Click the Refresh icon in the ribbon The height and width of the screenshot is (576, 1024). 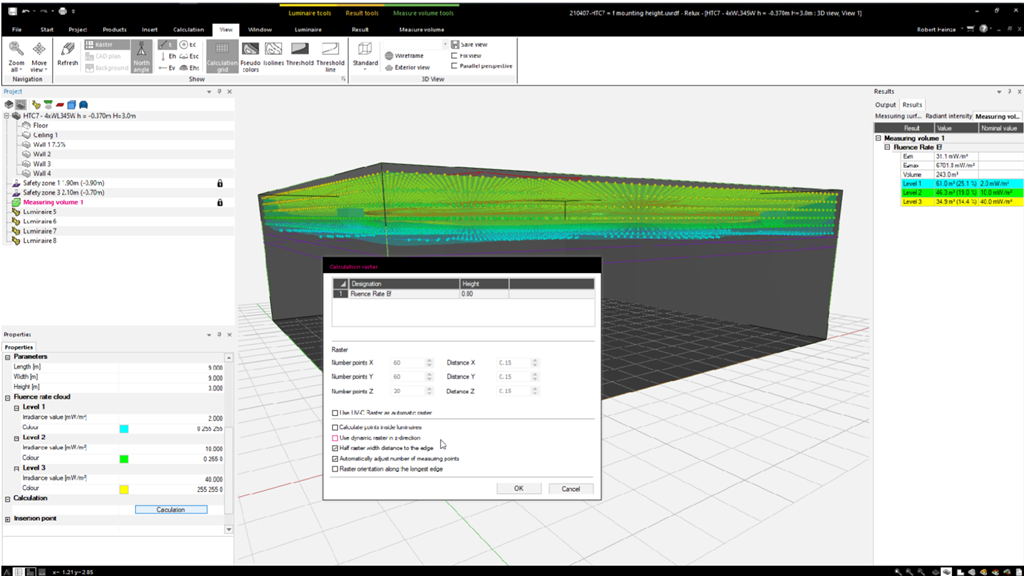click(67, 54)
